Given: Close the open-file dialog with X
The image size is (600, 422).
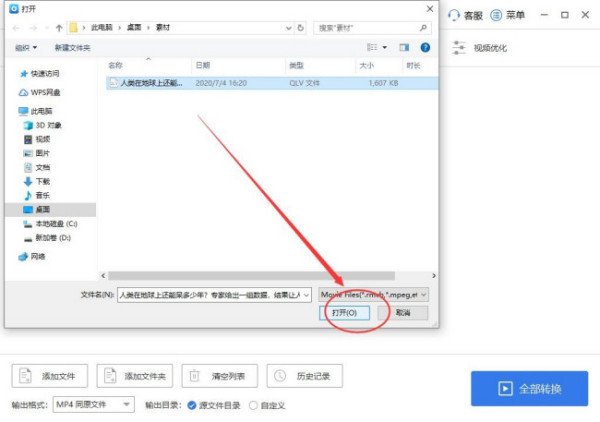Looking at the screenshot, I should tap(430, 9).
